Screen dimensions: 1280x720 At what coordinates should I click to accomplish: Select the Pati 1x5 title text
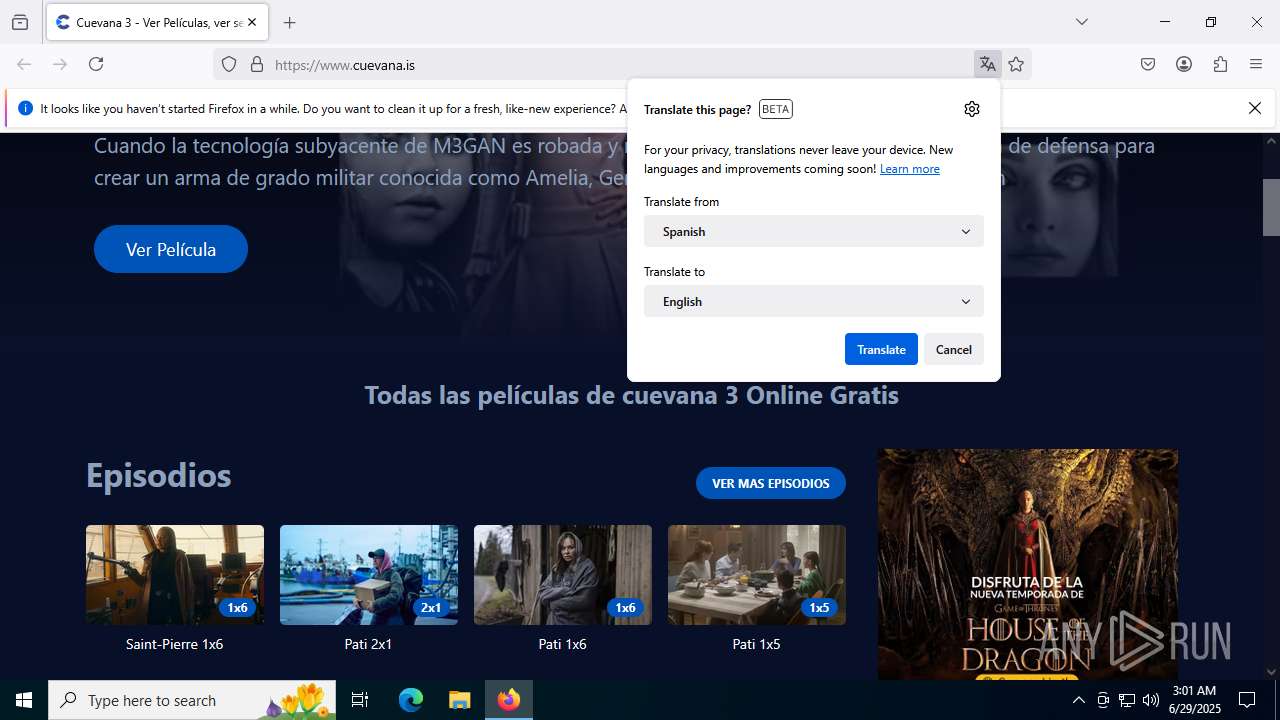[757, 644]
